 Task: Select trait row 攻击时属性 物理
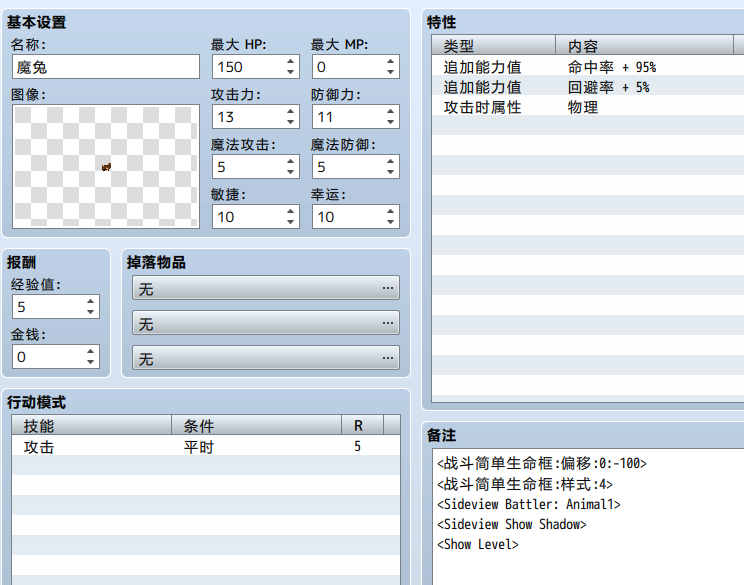(588, 107)
